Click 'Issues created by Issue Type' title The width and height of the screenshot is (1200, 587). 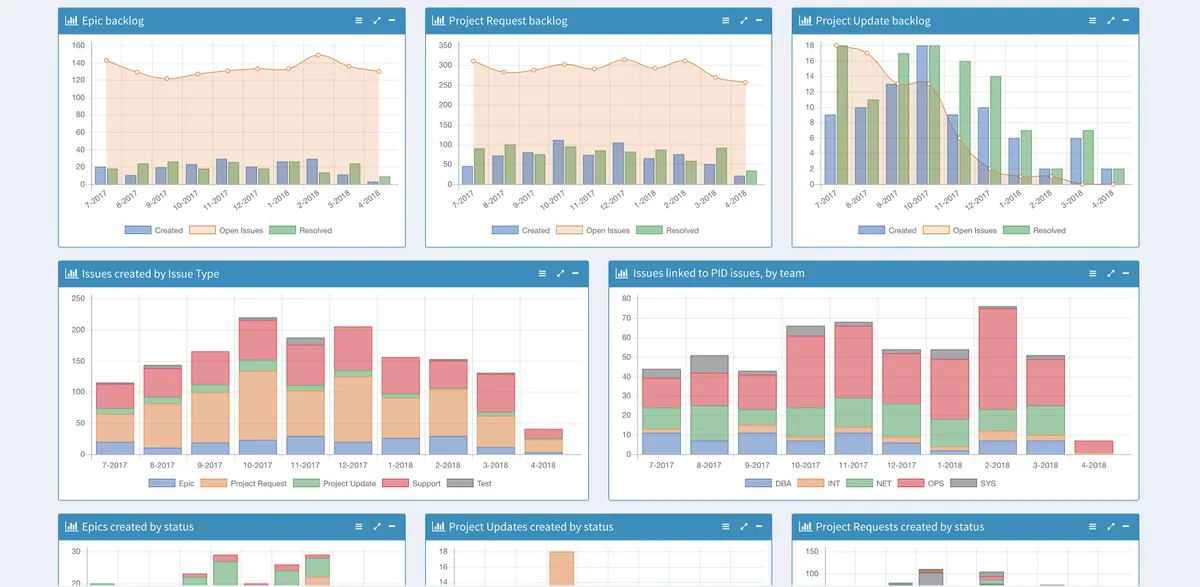tap(150, 273)
